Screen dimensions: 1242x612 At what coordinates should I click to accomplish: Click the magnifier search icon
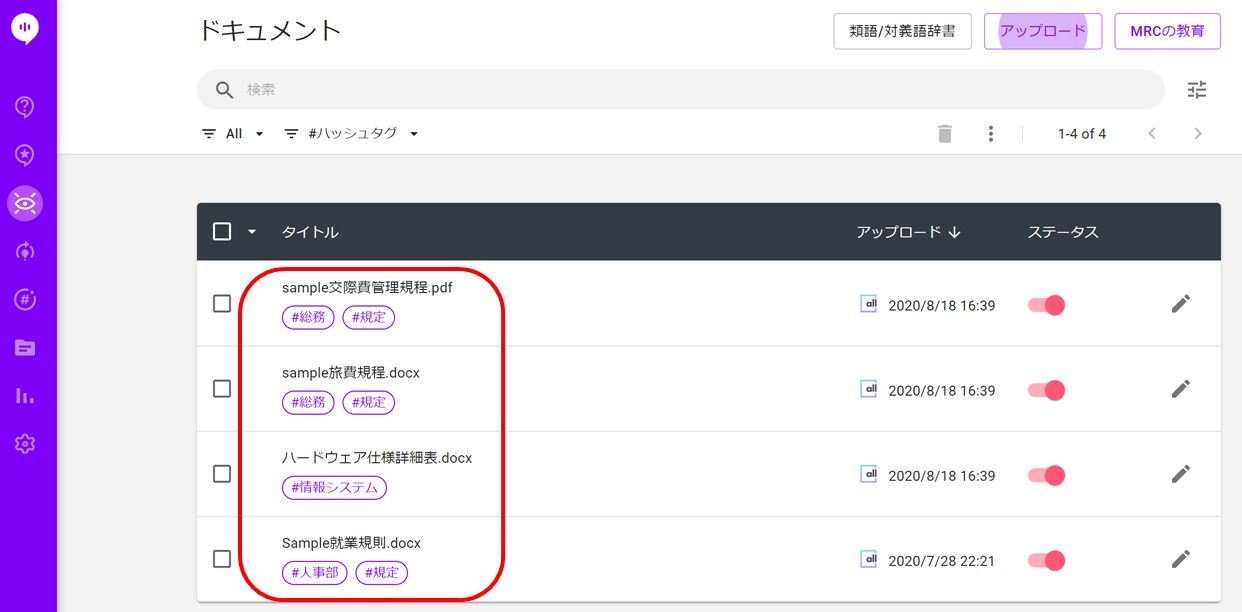(x=225, y=90)
